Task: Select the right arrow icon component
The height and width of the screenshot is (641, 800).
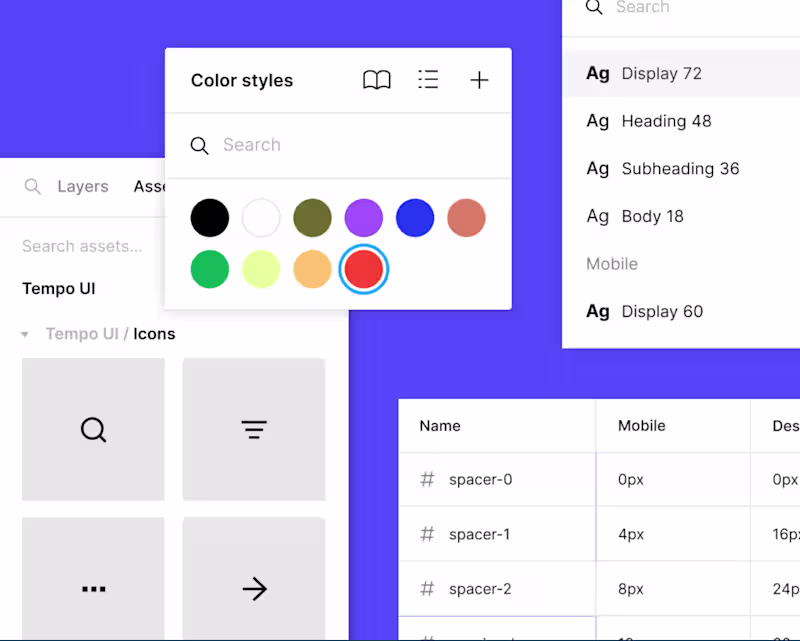Action: click(x=253, y=589)
